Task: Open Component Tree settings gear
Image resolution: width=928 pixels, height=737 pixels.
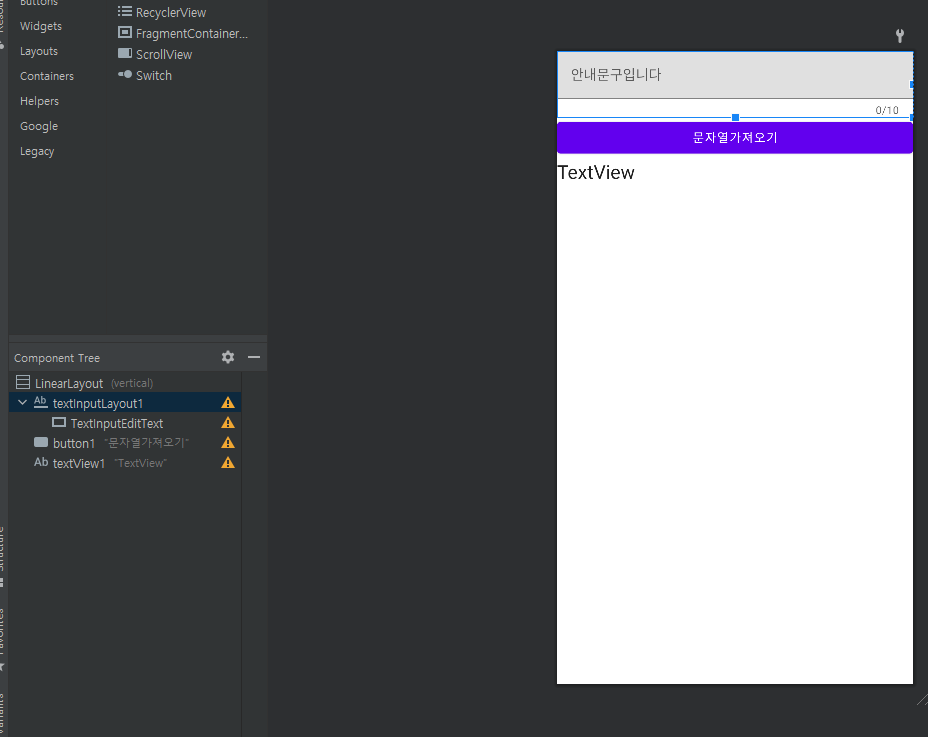Action: (x=228, y=357)
